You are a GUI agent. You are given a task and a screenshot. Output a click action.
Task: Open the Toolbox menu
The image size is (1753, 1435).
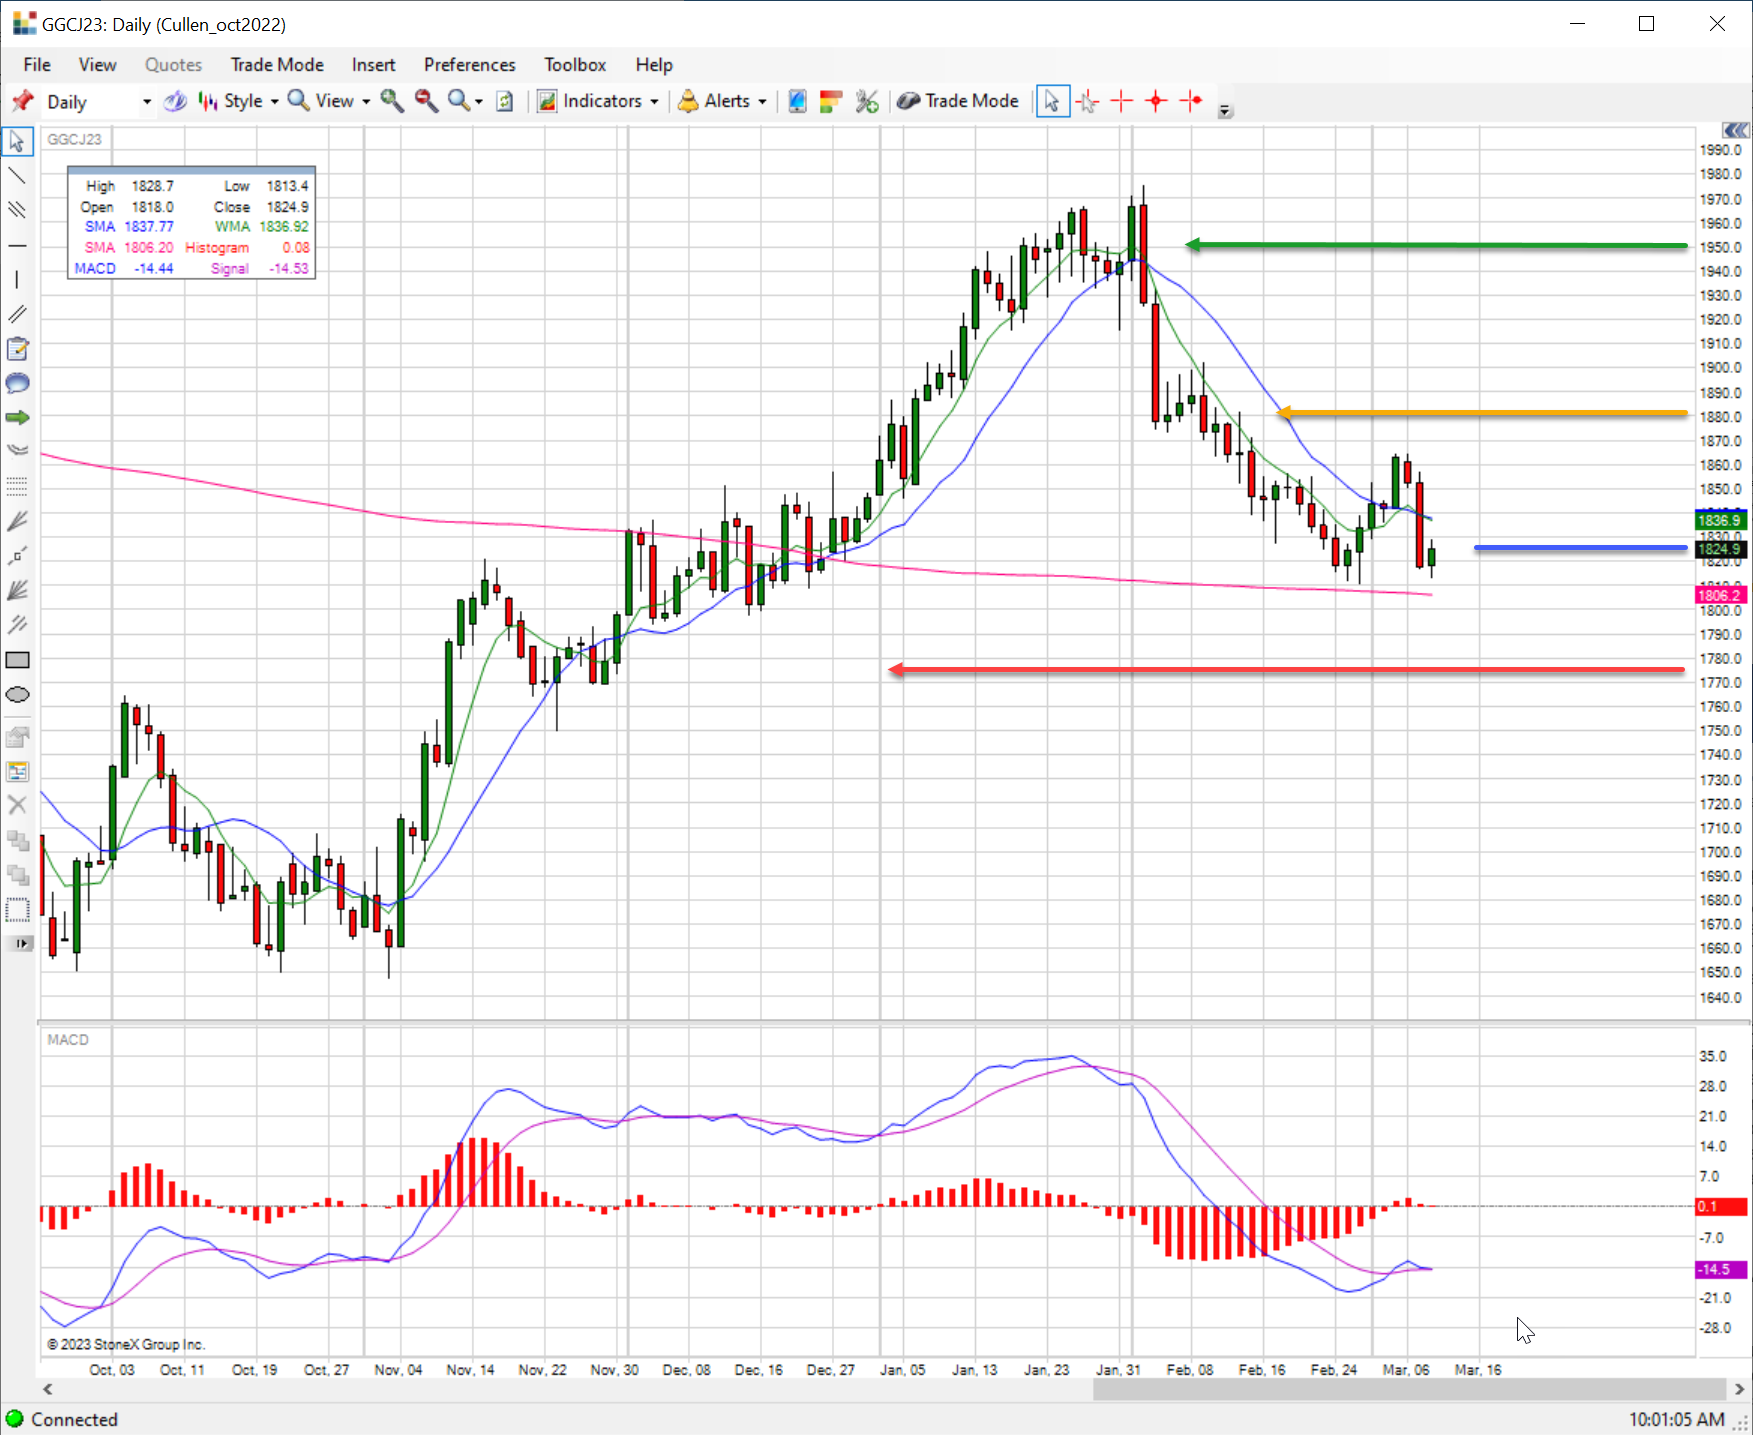575,65
